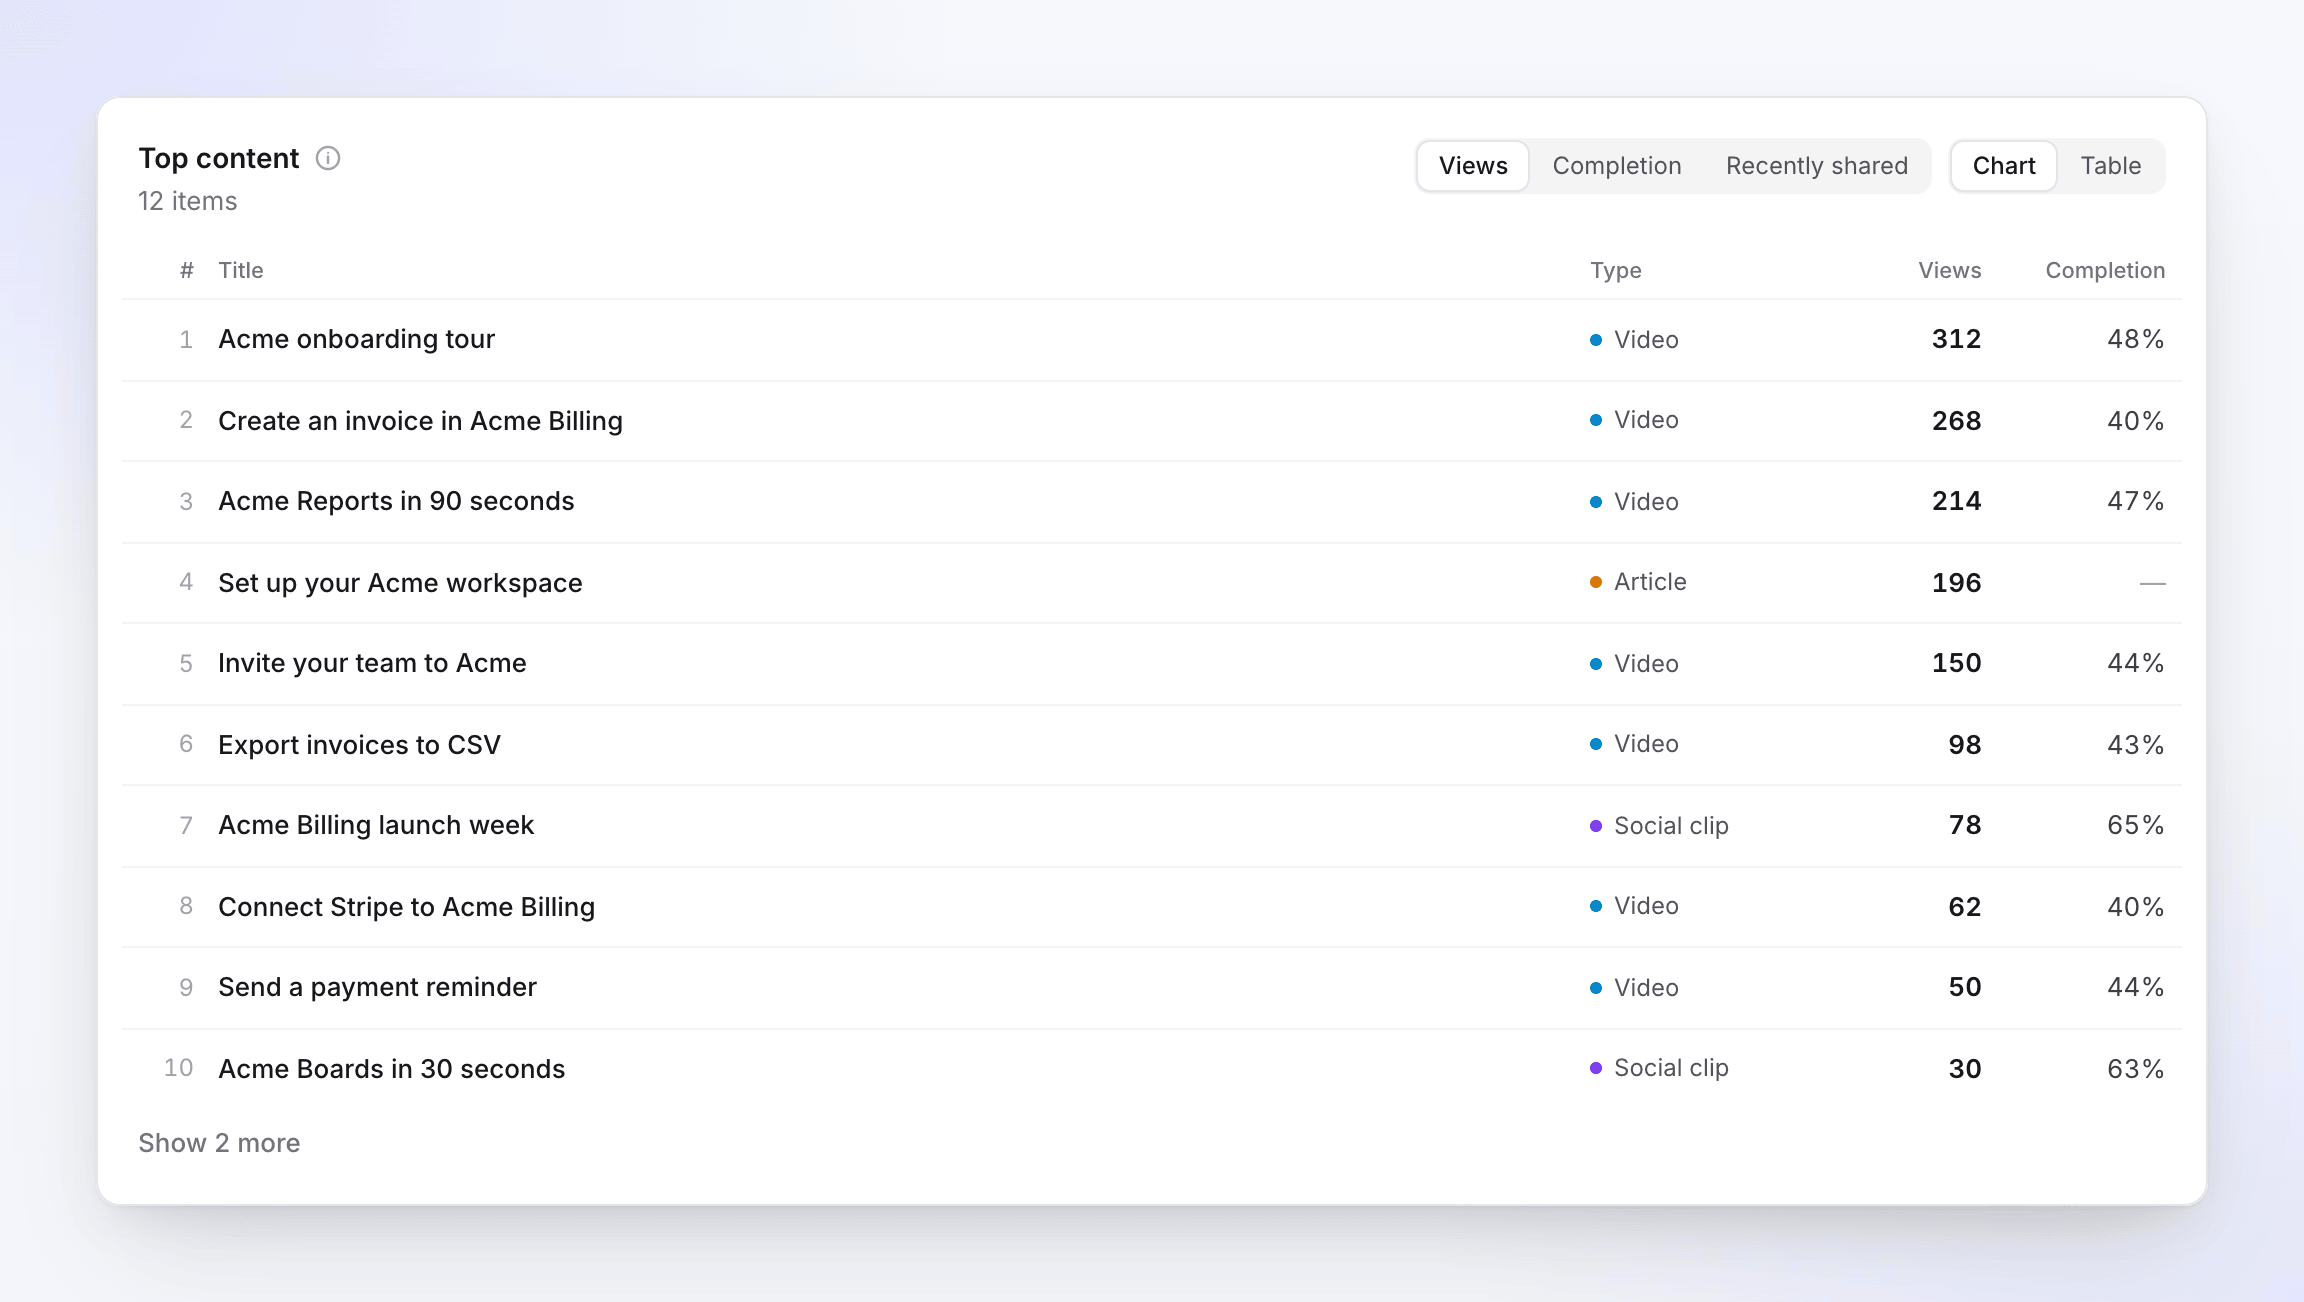
Task: Open the Recently shared tab
Action: coord(1817,166)
